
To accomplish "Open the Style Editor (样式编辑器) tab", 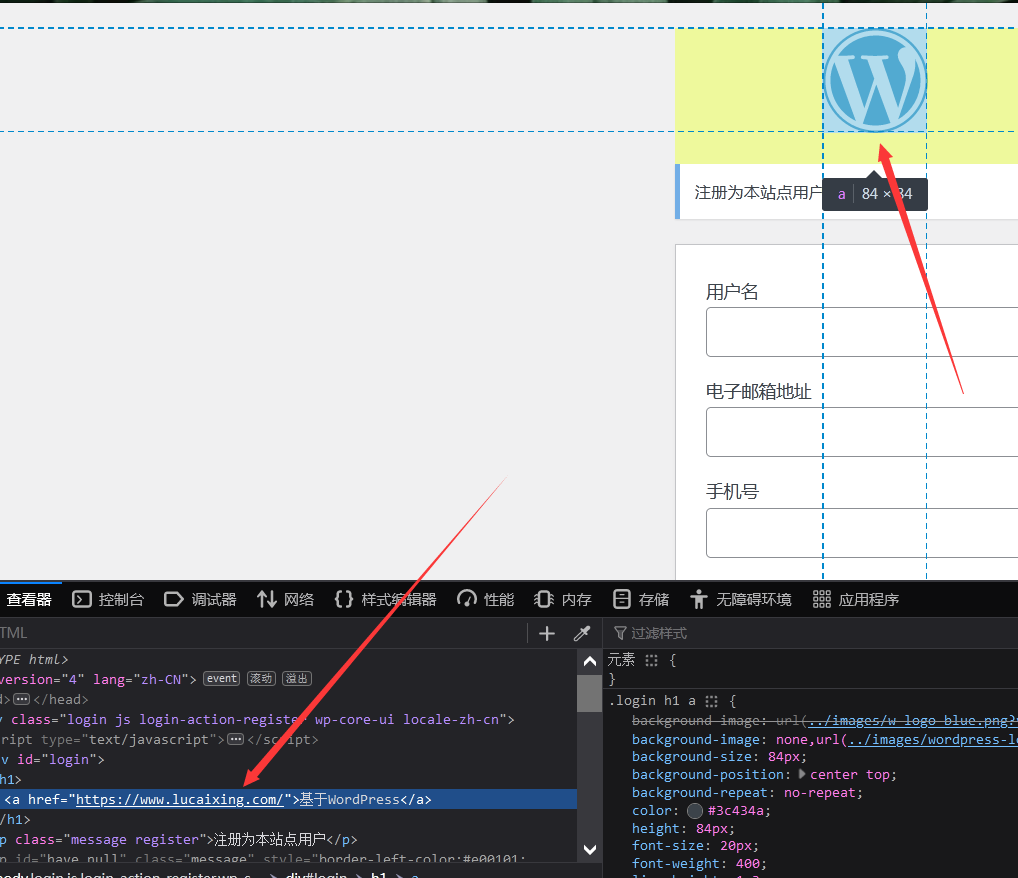I will [x=386, y=599].
